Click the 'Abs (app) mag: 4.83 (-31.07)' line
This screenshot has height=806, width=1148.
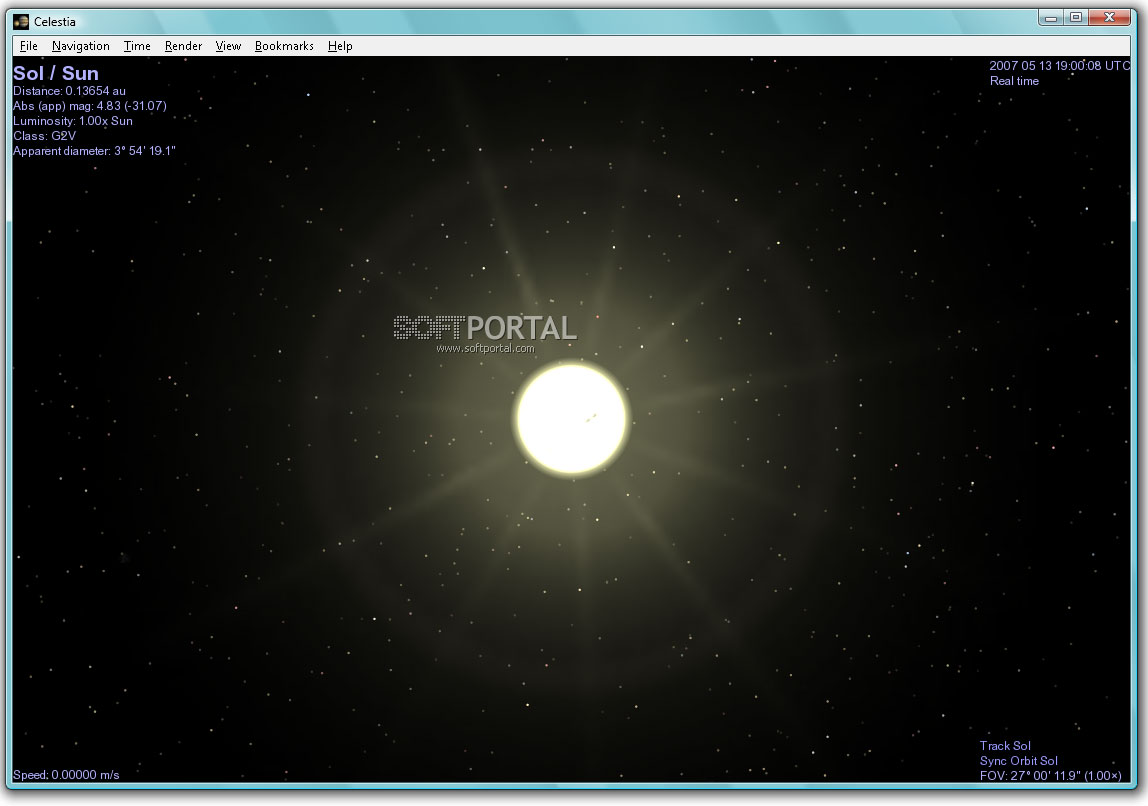coord(90,106)
